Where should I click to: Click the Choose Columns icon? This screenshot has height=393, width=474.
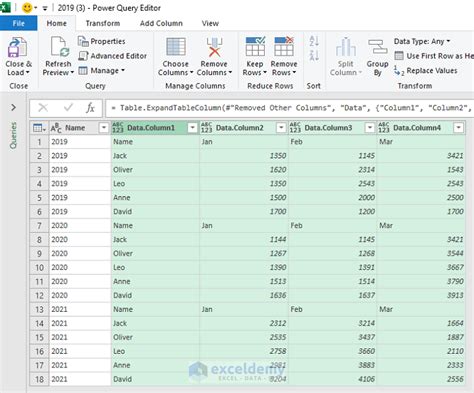click(x=176, y=47)
